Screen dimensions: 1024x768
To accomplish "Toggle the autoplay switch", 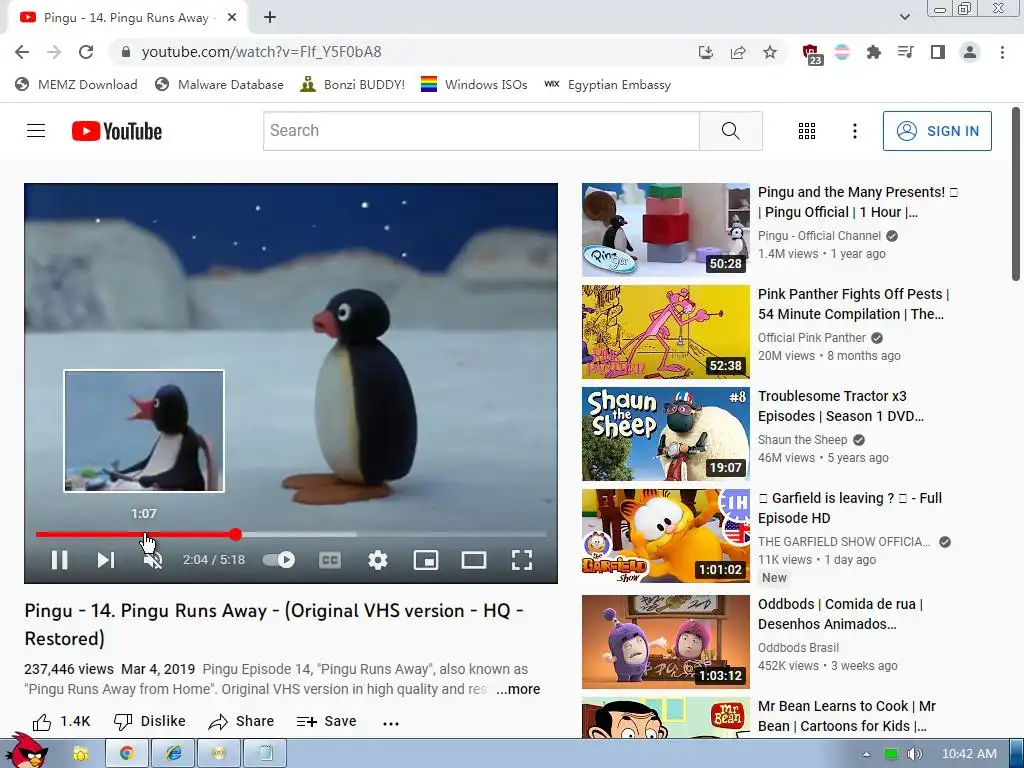I will 279,560.
